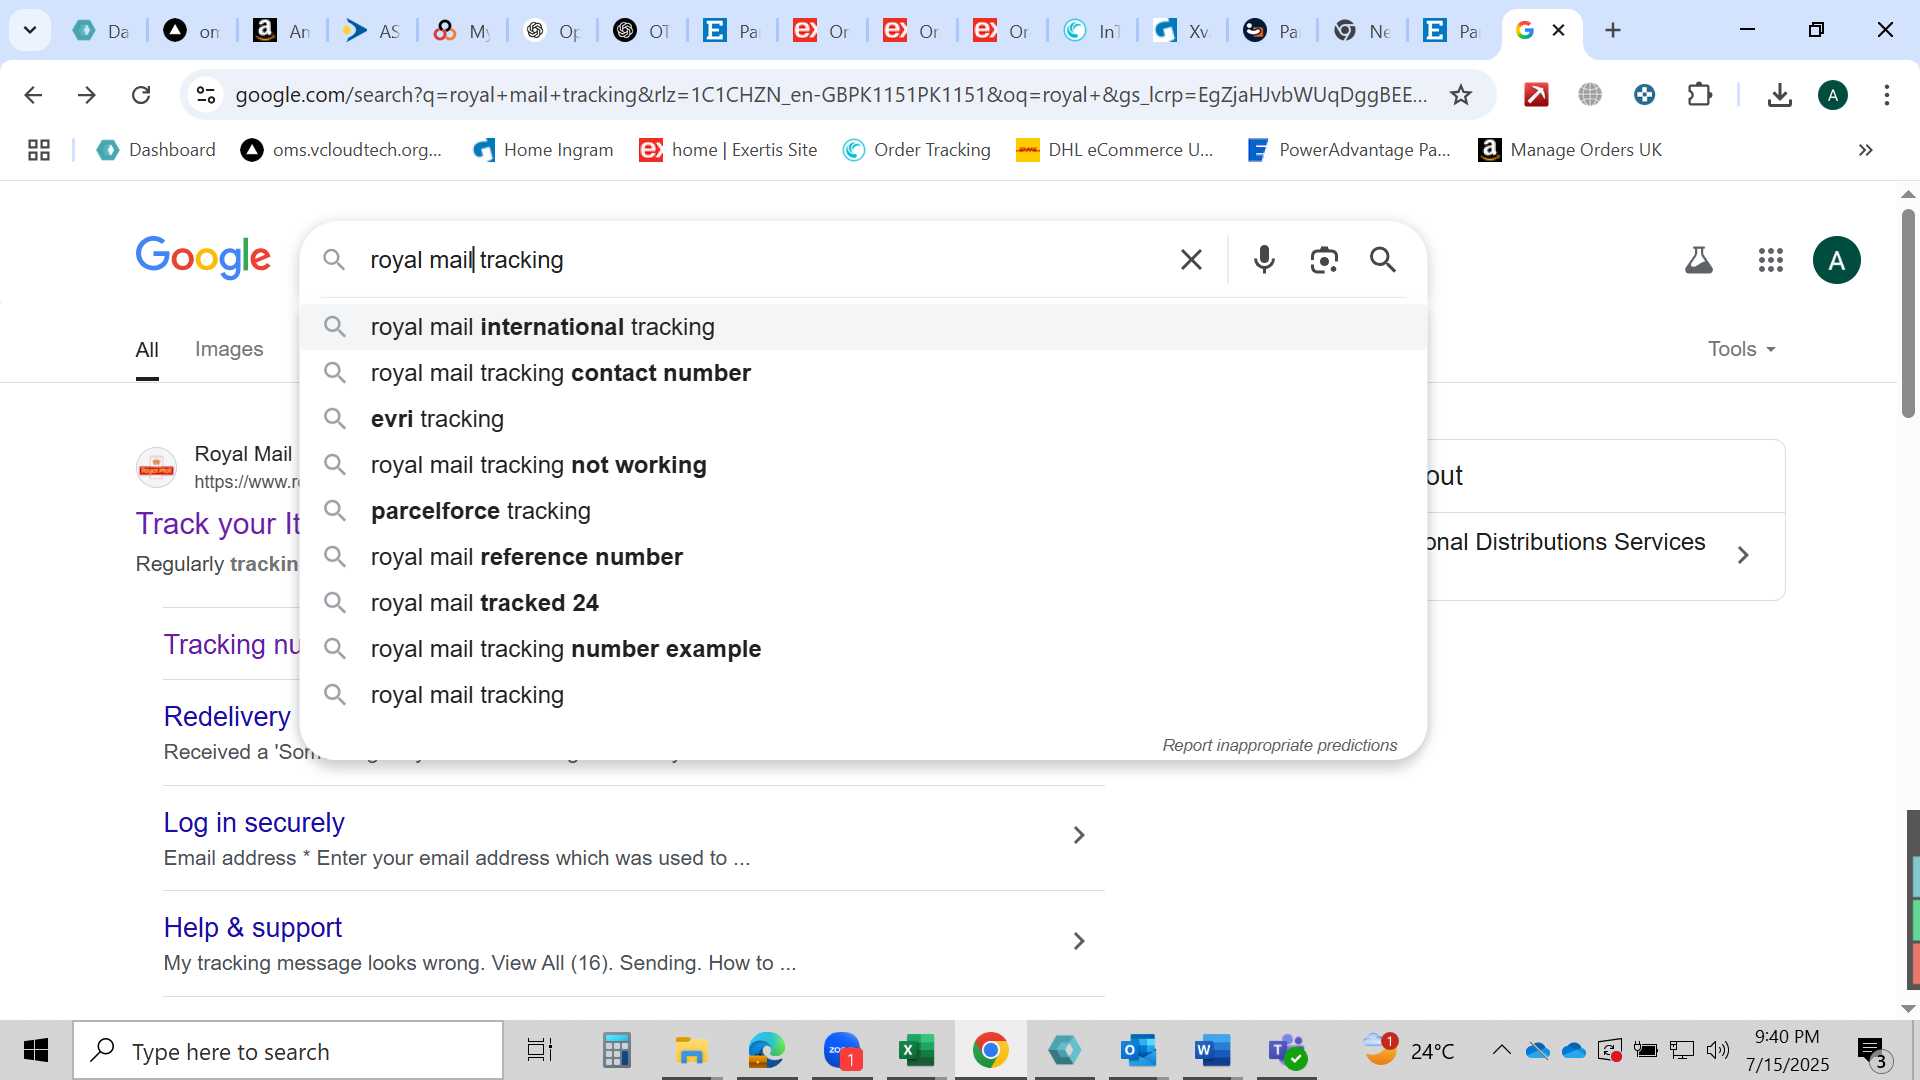Start voice search with microphone icon
This screenshot has height=1080, width=1920.
pyautogui.click(x=1264, y=260)
